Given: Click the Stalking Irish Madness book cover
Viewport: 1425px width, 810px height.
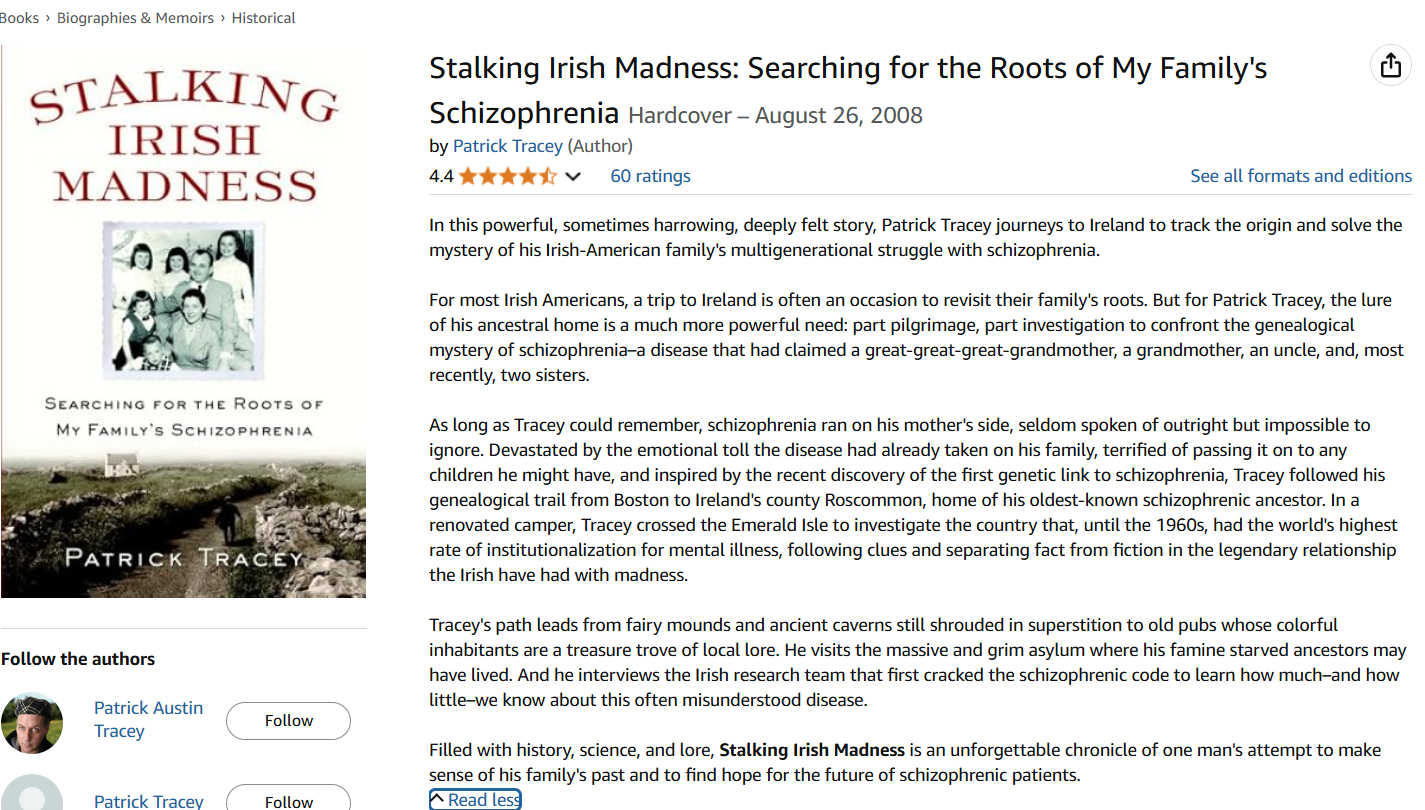Looking at the screenshot, I should (x=184, y=322).
